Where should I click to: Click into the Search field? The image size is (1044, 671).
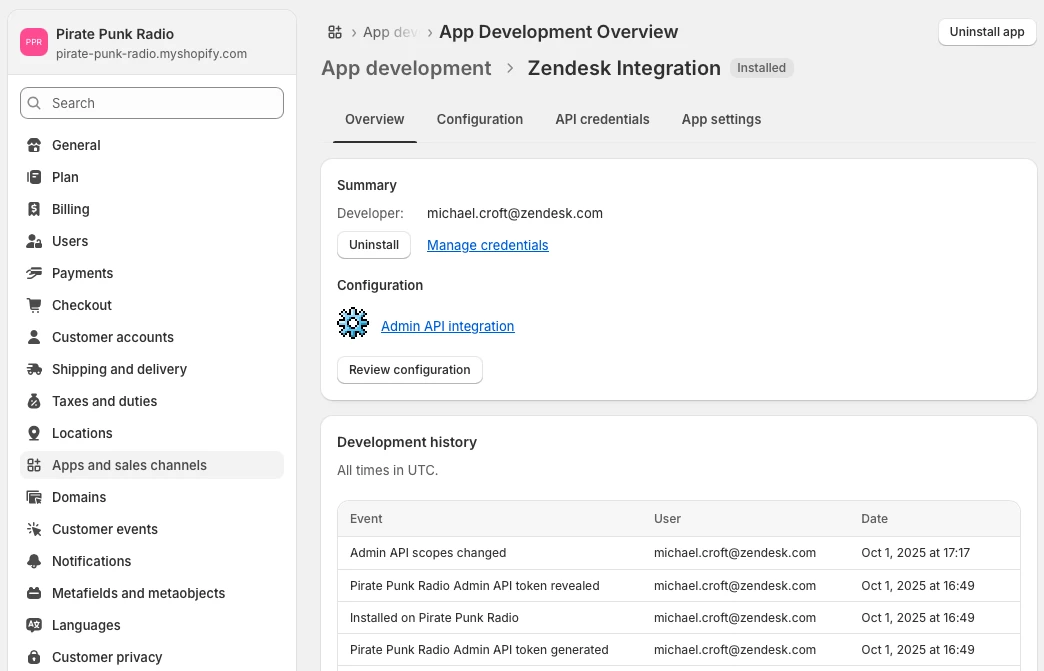point(152,103)
